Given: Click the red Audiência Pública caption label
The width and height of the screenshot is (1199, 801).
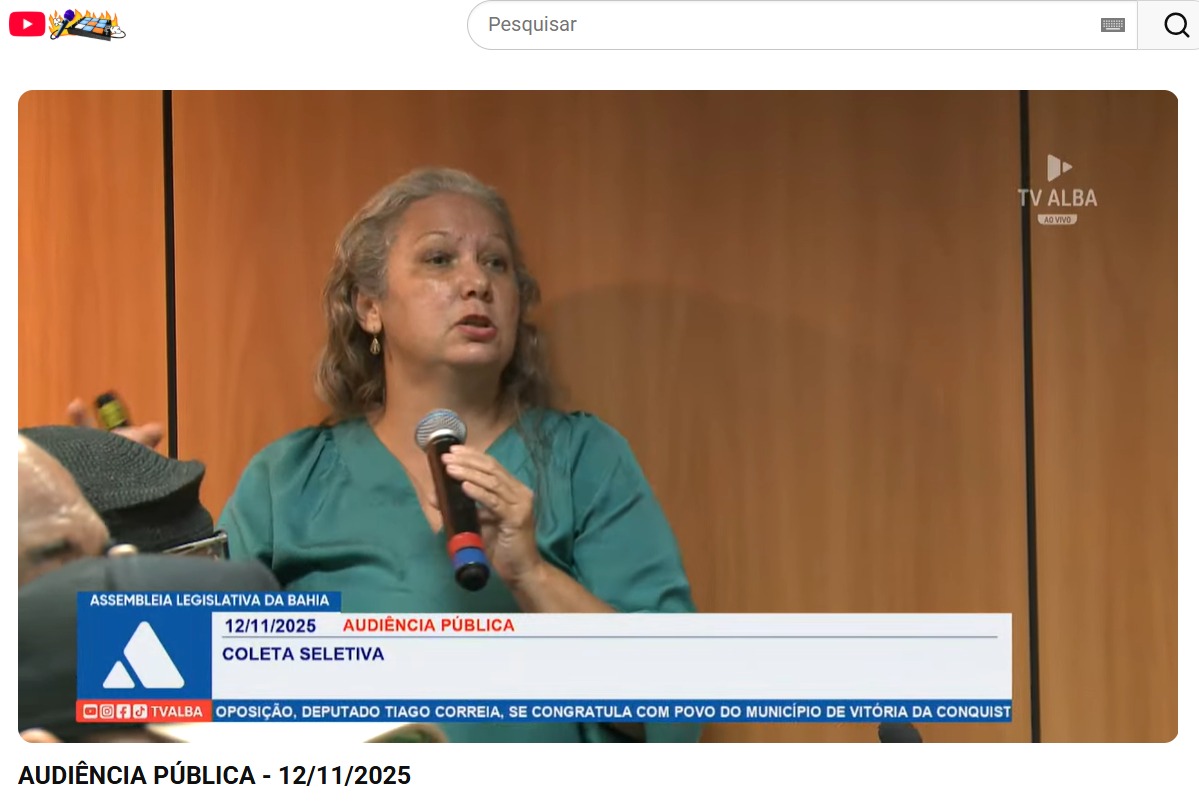Looking at the screenshot, I should (x=428, y=626).
